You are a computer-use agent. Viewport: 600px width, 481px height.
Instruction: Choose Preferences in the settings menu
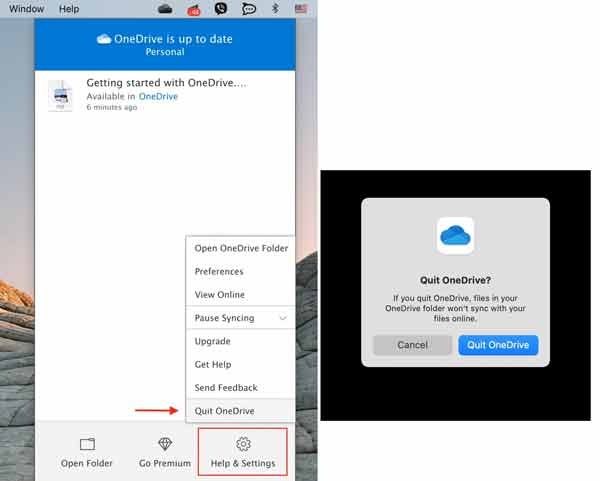point(241,271)
